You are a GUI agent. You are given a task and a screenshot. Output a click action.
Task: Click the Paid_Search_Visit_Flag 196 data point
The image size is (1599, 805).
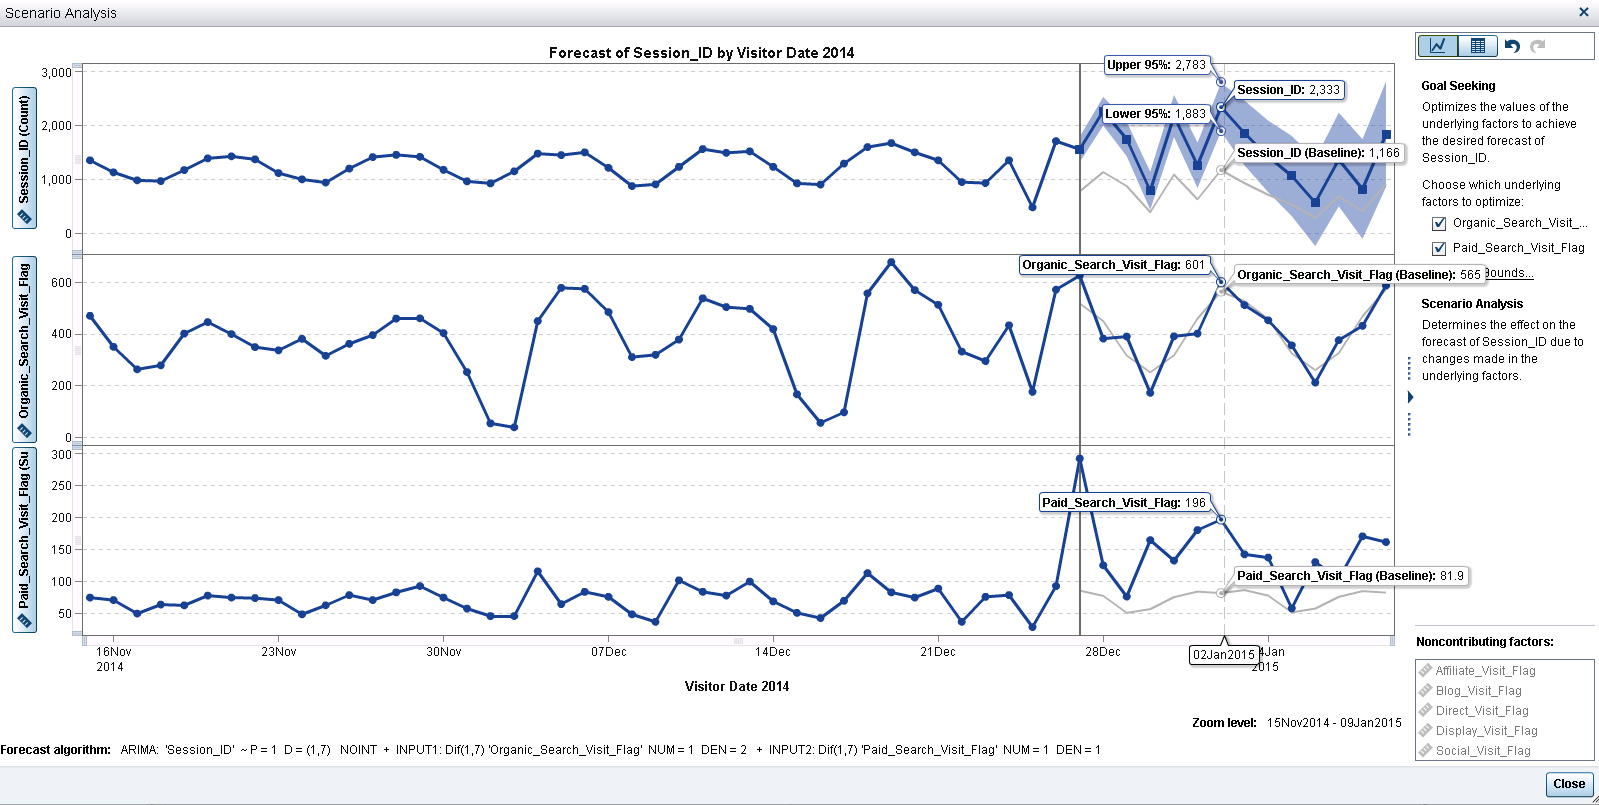1221,519
